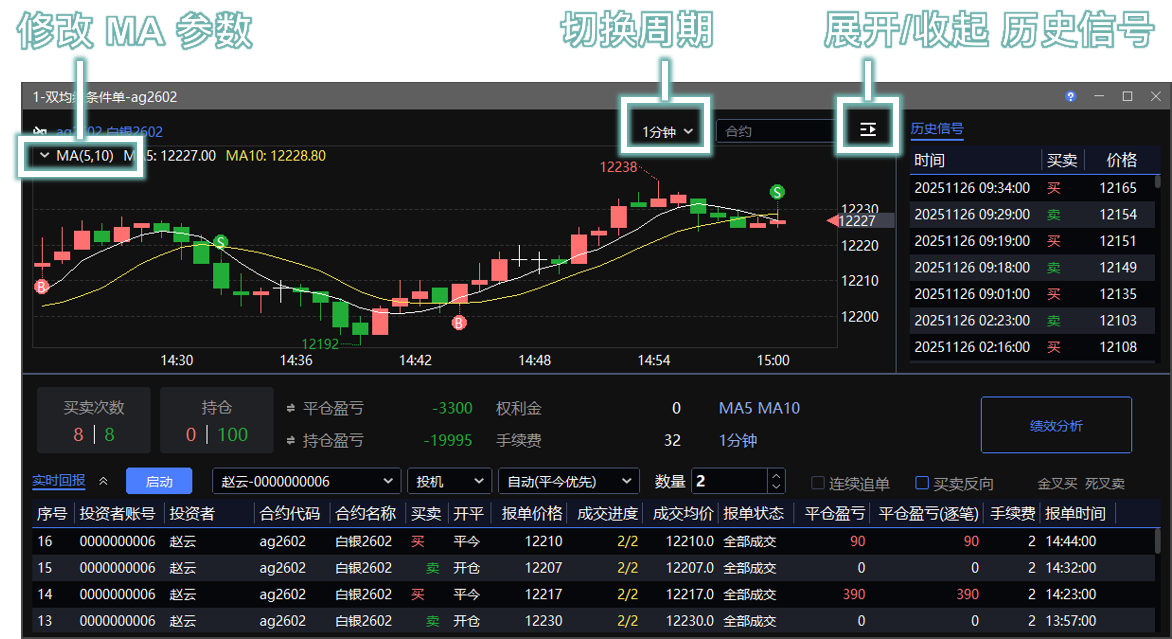
Task: Open the 1分钟 period dropdown
Action: (x=667, y=131)
